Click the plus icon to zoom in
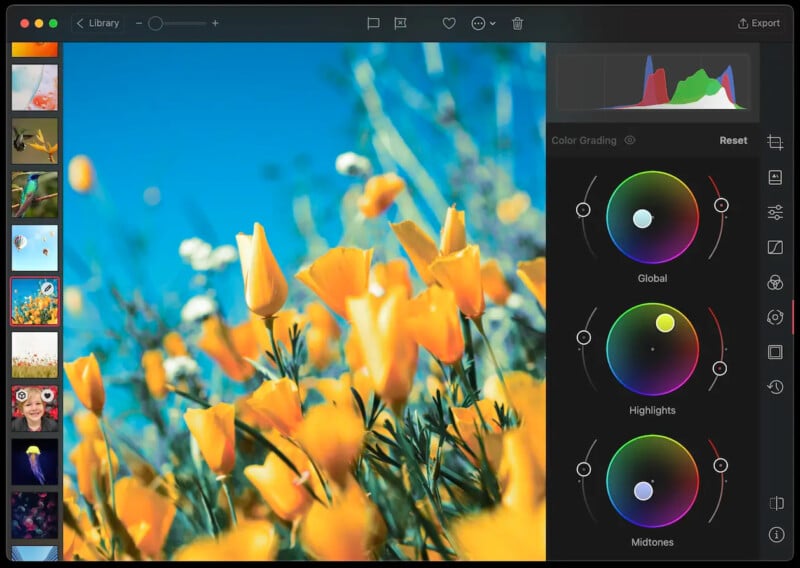The image size is (800, 568). tap(215, 23)
